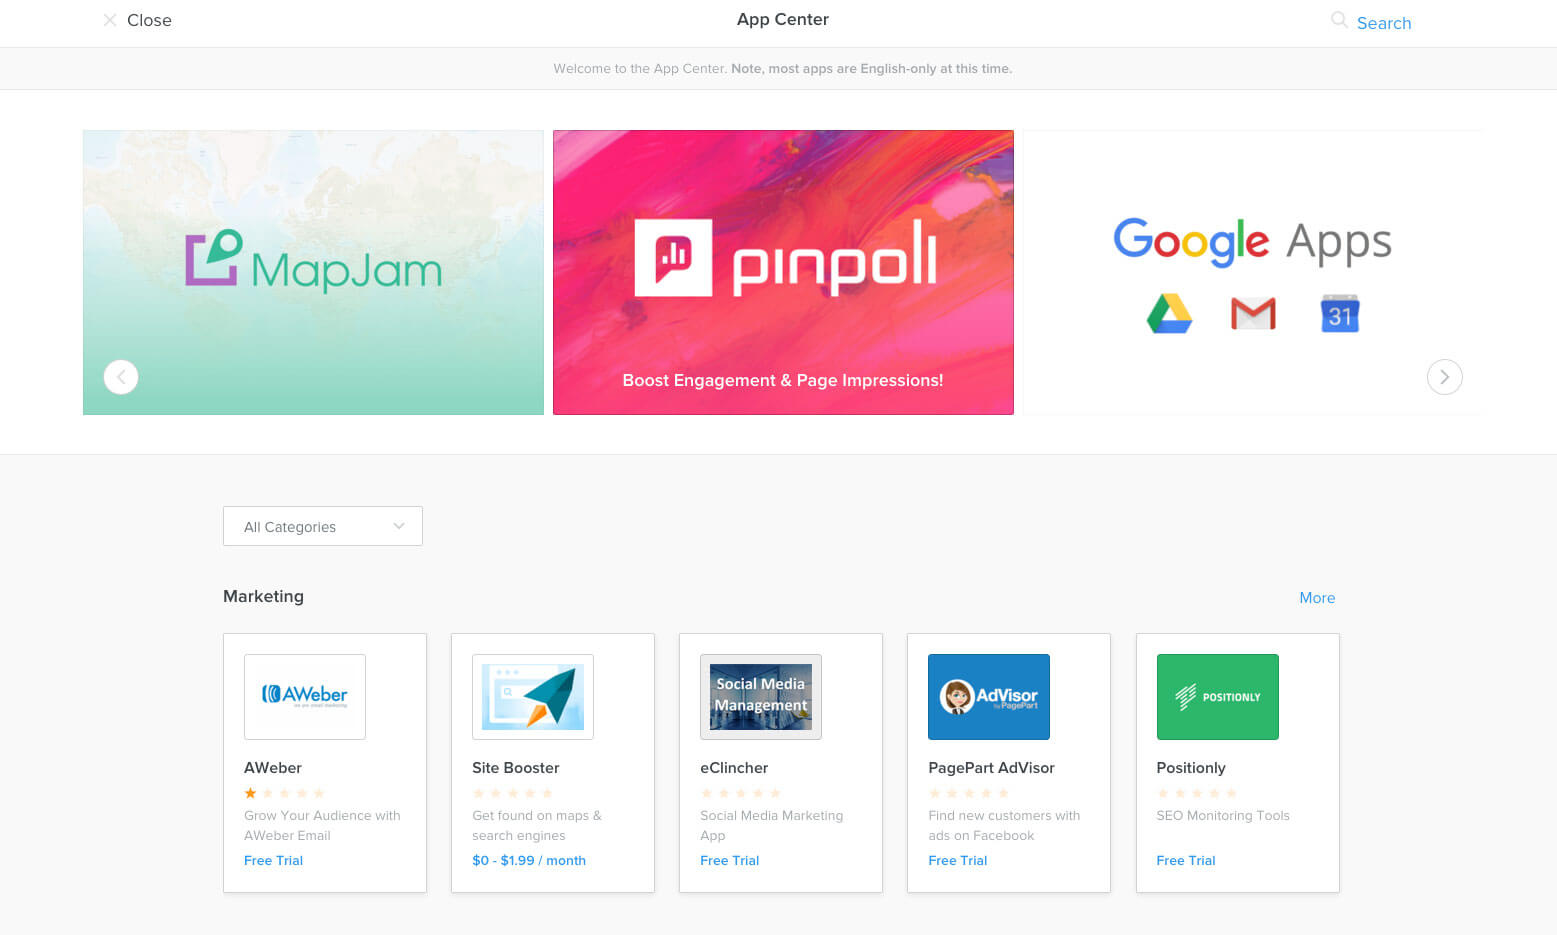Screen dimensions: 1557x935
Task: Click 'Grow Your Audience with AWeber Email' text
Action: click(x=322, y=825)
